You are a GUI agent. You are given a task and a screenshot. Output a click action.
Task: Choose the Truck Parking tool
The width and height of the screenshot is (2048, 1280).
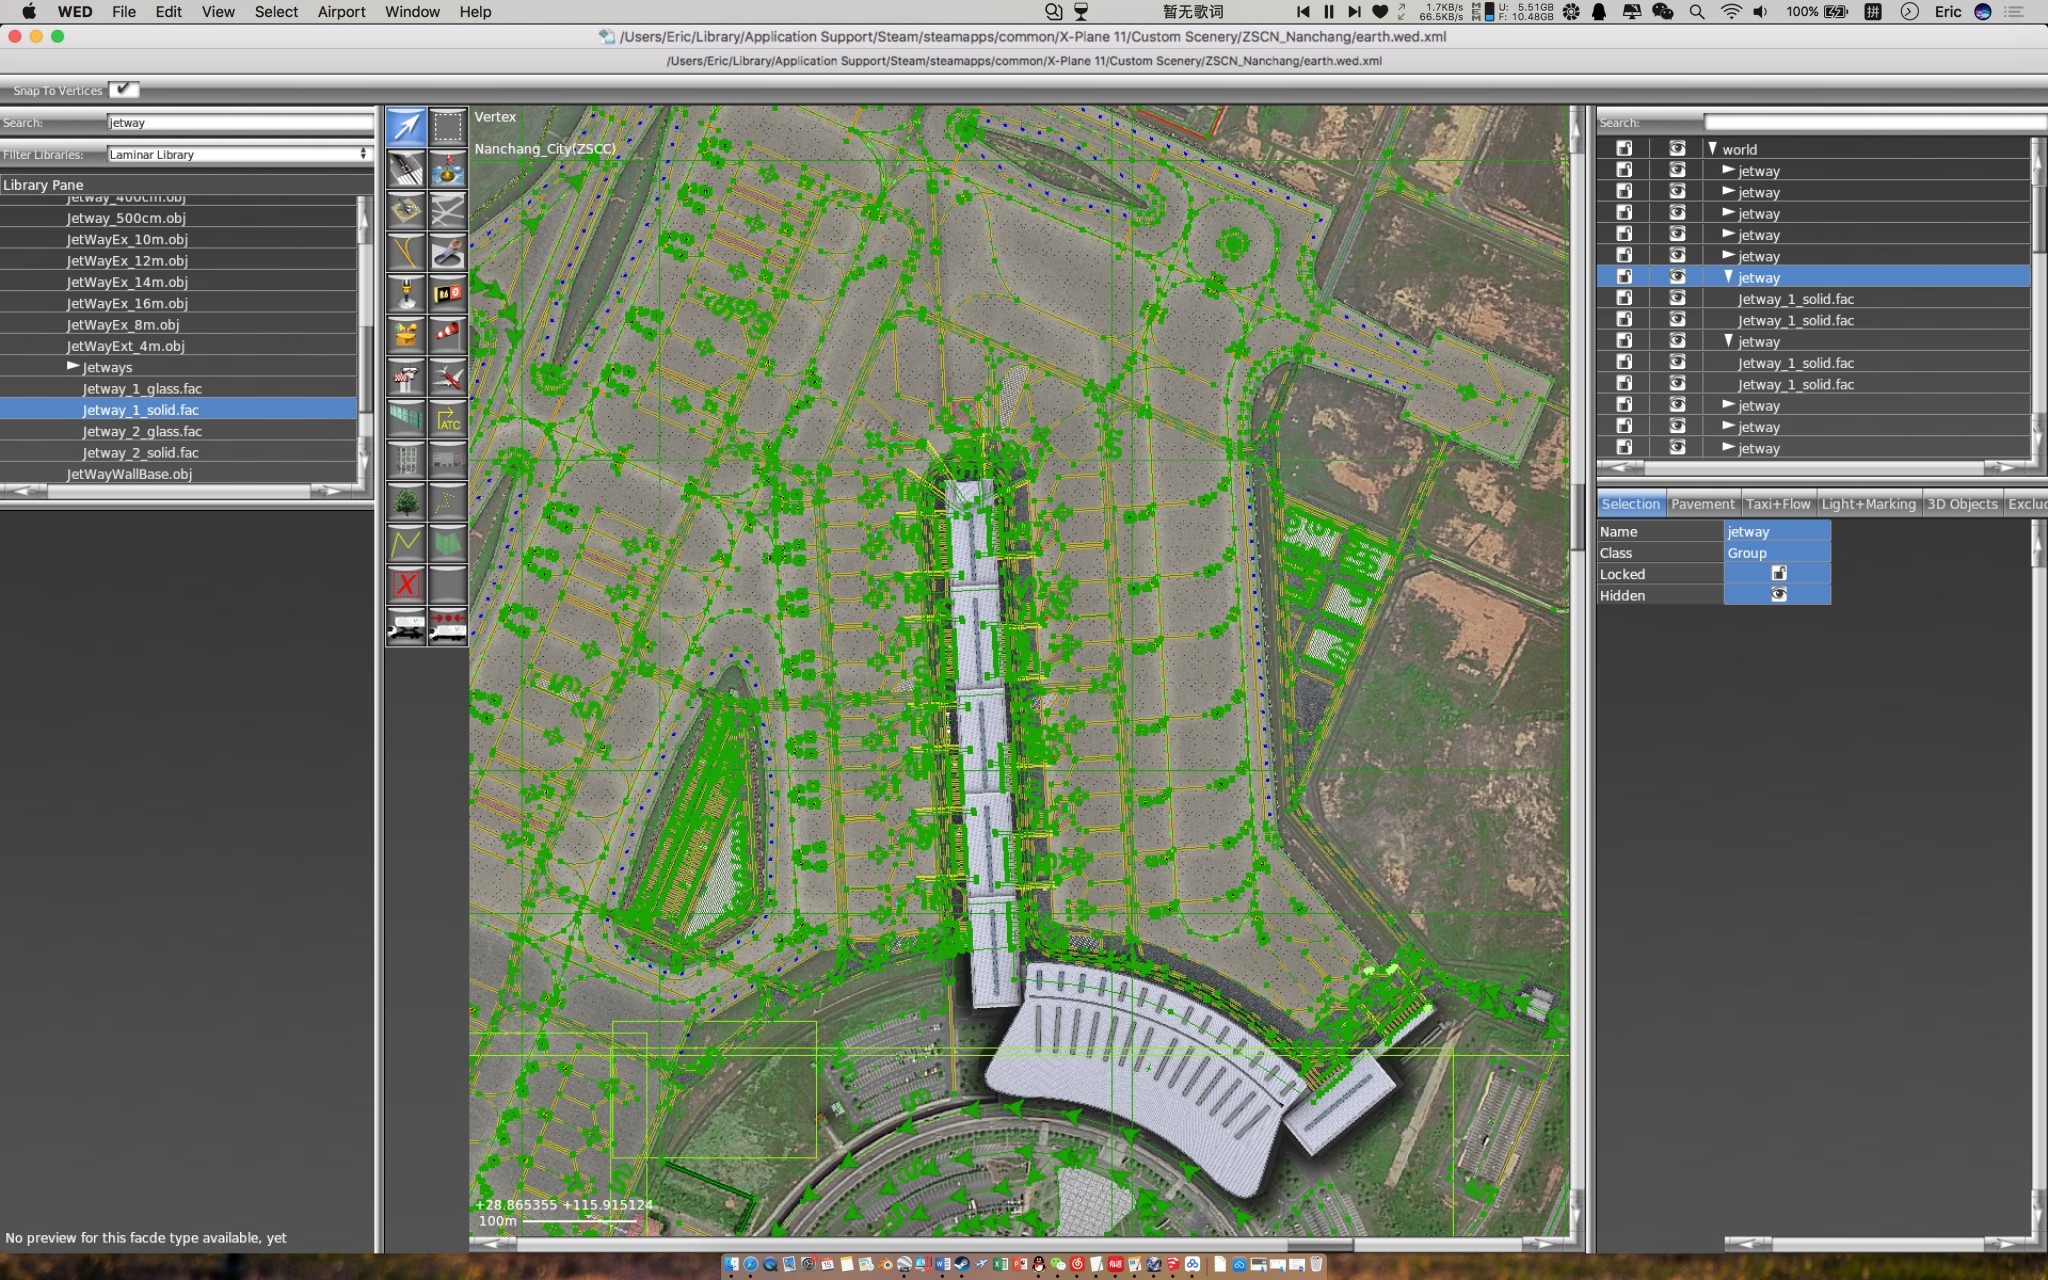point(406,627)
